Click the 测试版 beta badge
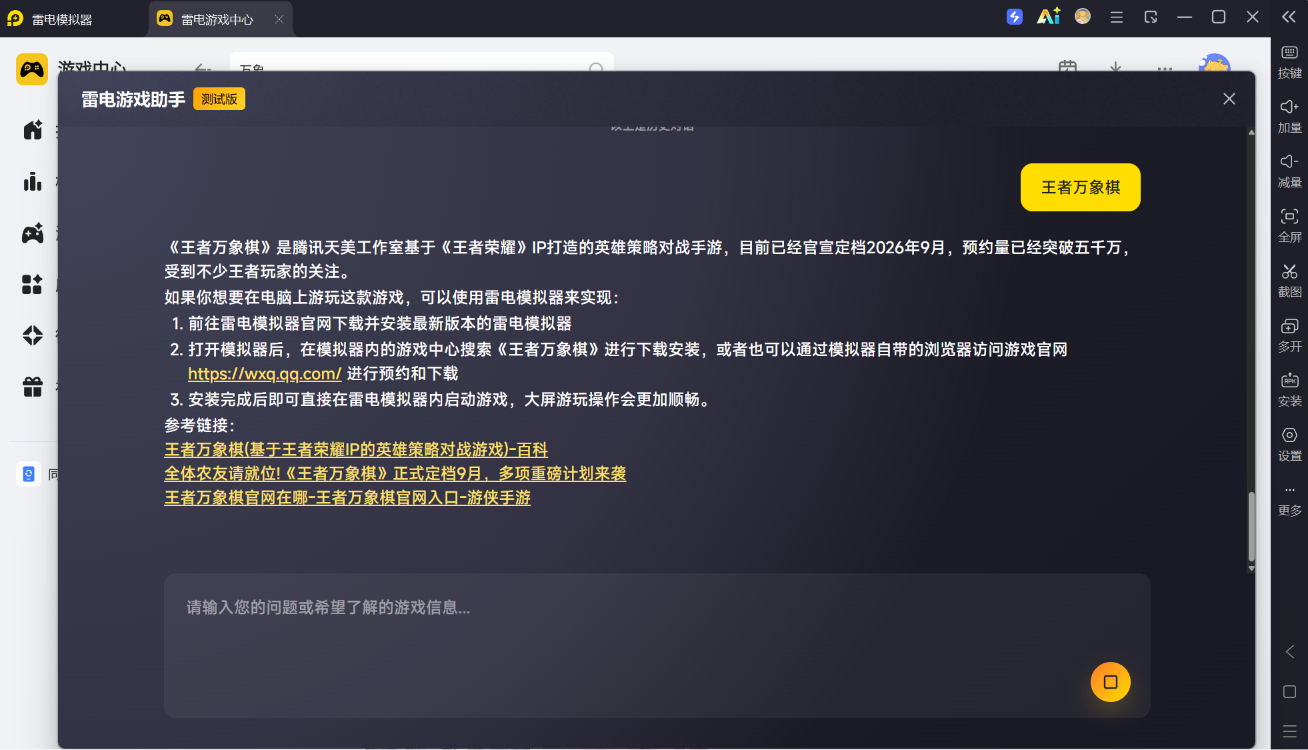This screenshot has height=750, width=1308. coord(219,99)
